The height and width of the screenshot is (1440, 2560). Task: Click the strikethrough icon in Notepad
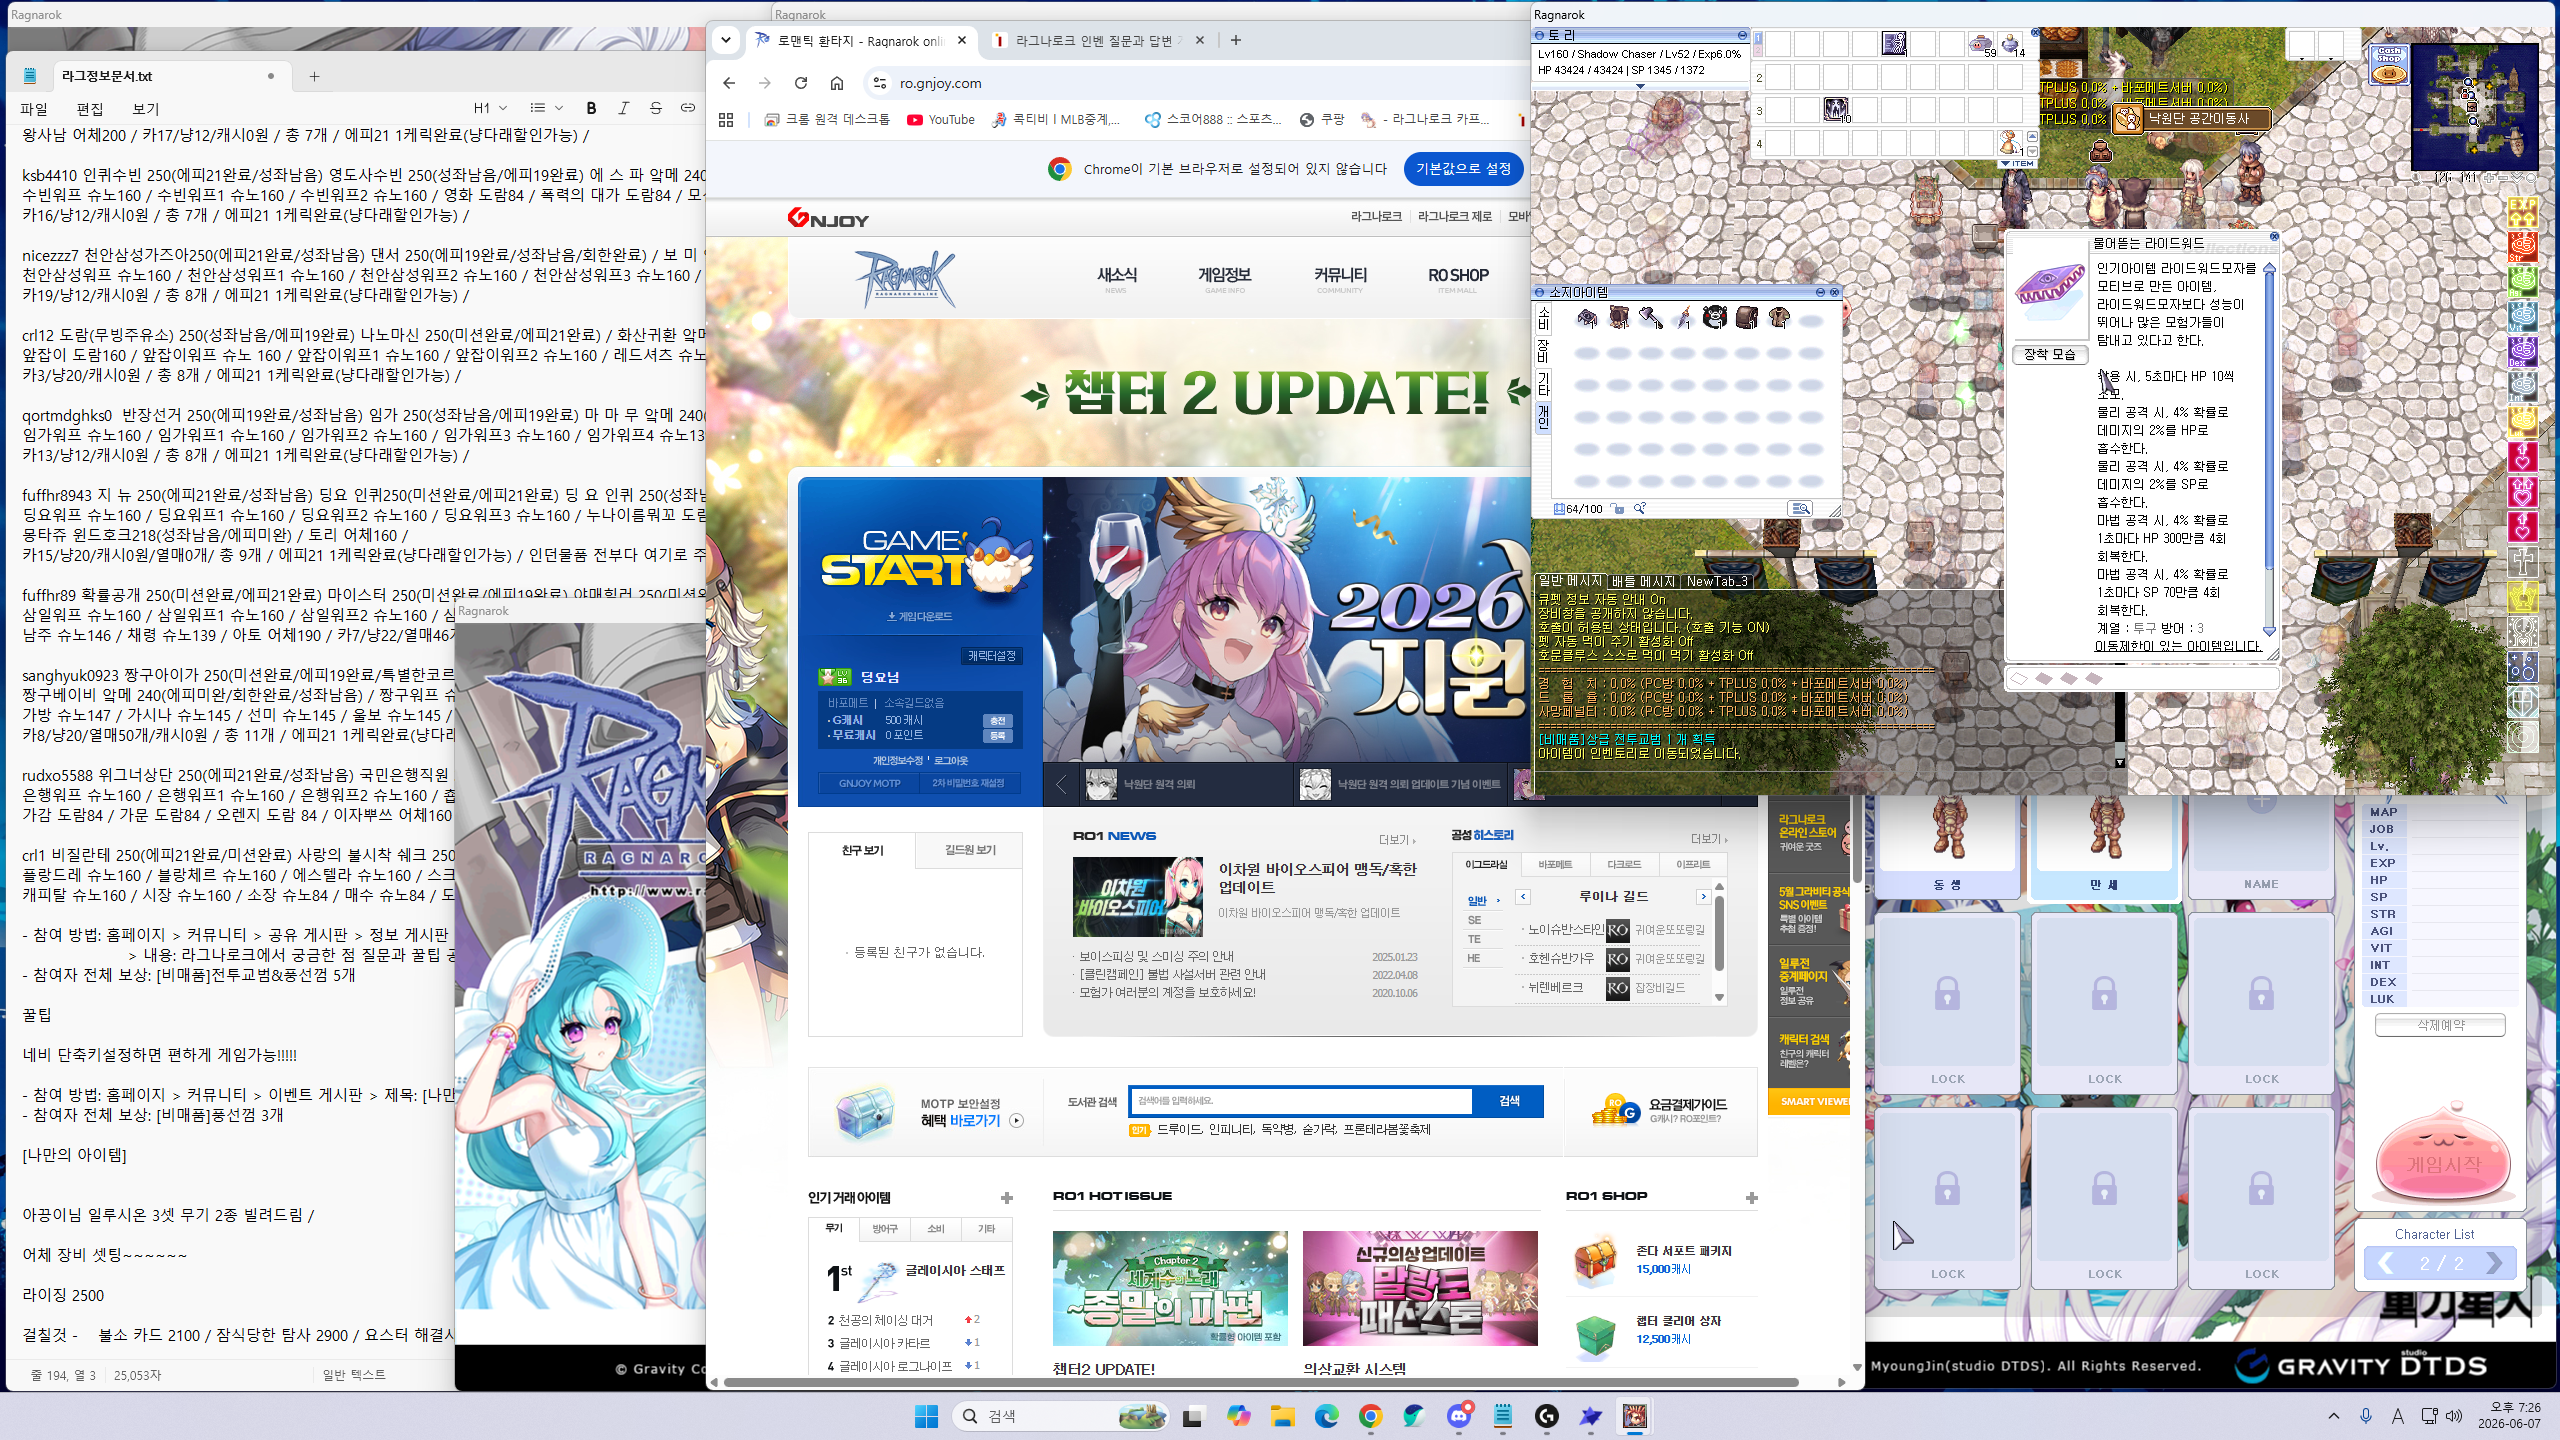[x=656, y=108]
